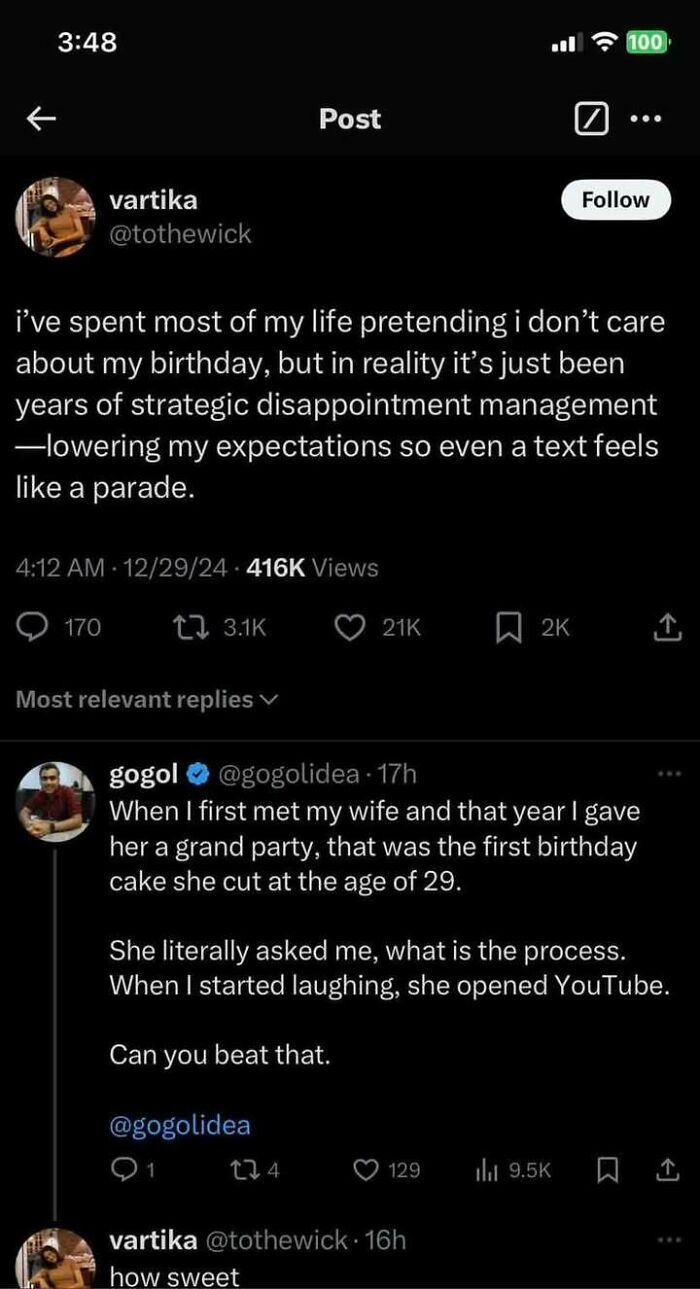This screenshot has height=1289, width=700.
Task: Reply to vartika's birthday post
Action: click(33, 627)
